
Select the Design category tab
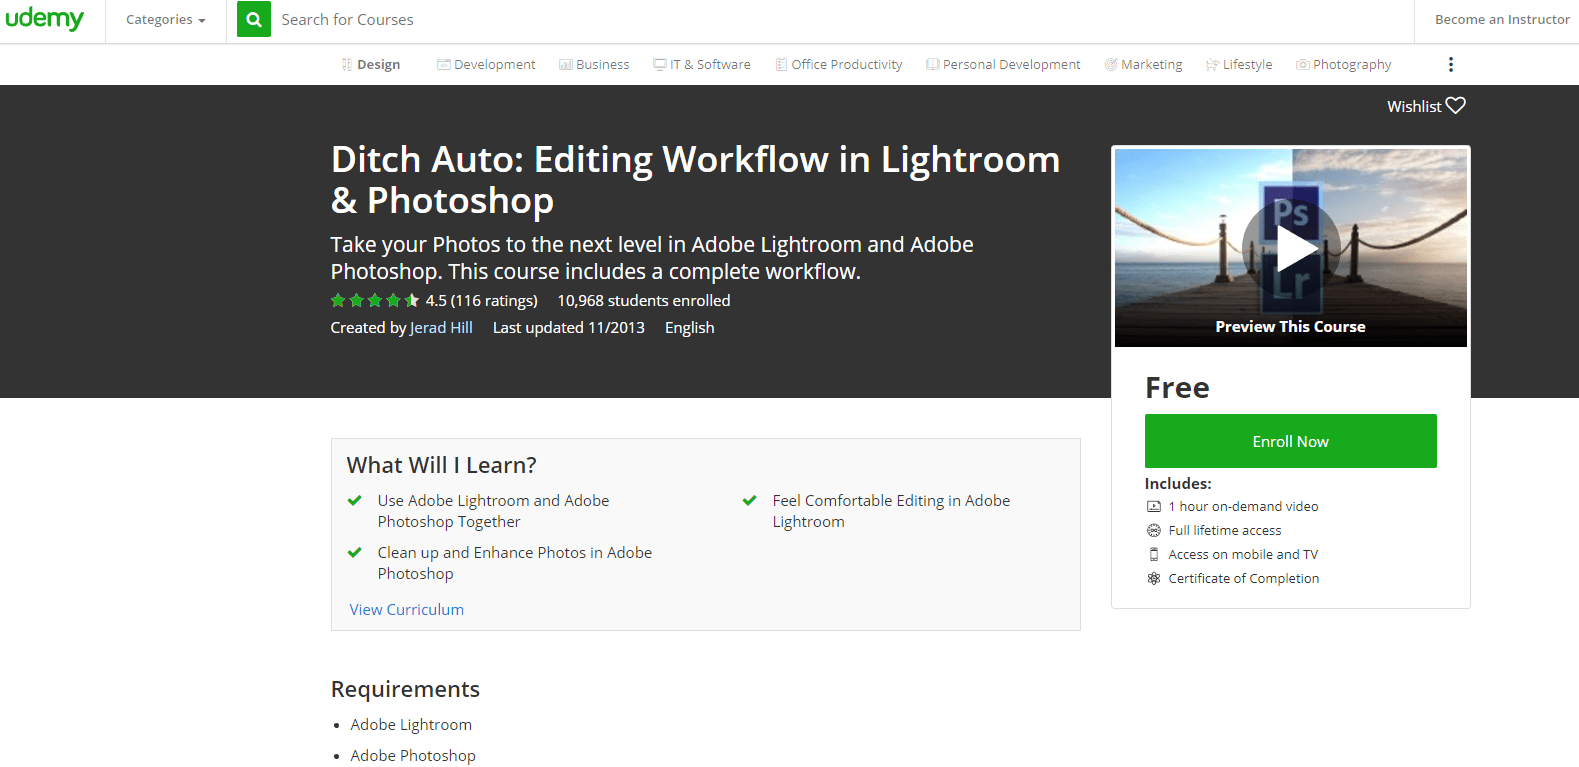tap(371, 64)
